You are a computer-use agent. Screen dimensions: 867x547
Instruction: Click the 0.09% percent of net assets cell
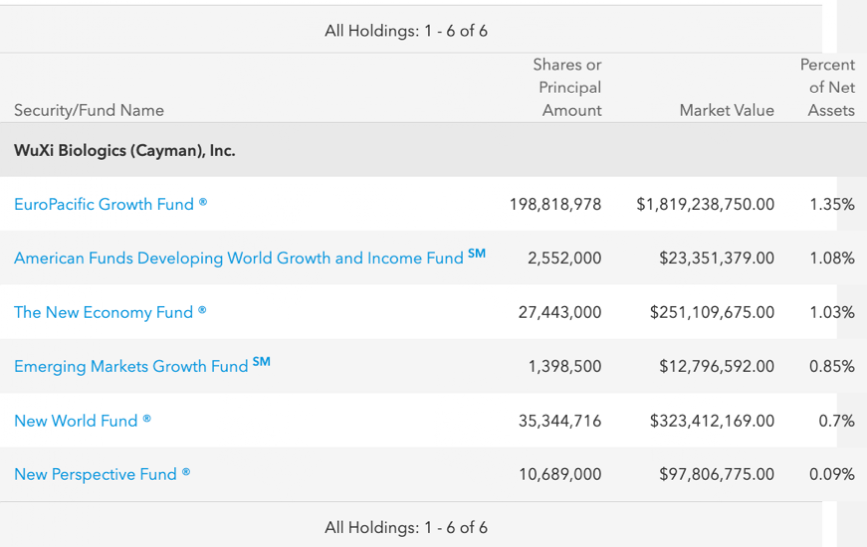click(831, 475)
